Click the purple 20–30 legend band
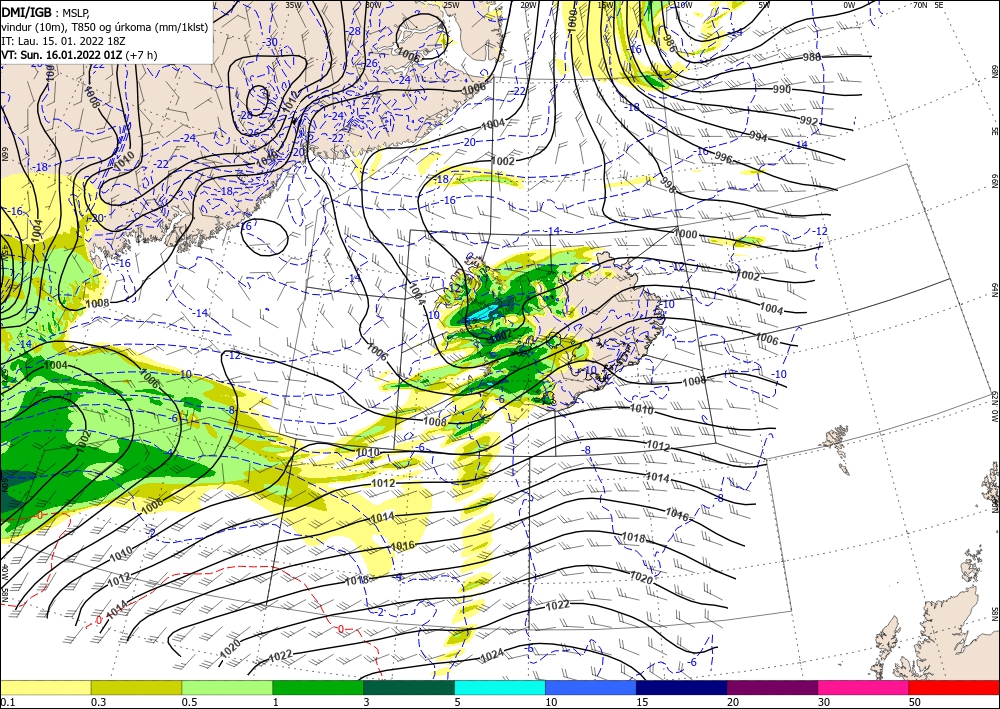Screen dimensions: 1000x709 tap(772, 687)
